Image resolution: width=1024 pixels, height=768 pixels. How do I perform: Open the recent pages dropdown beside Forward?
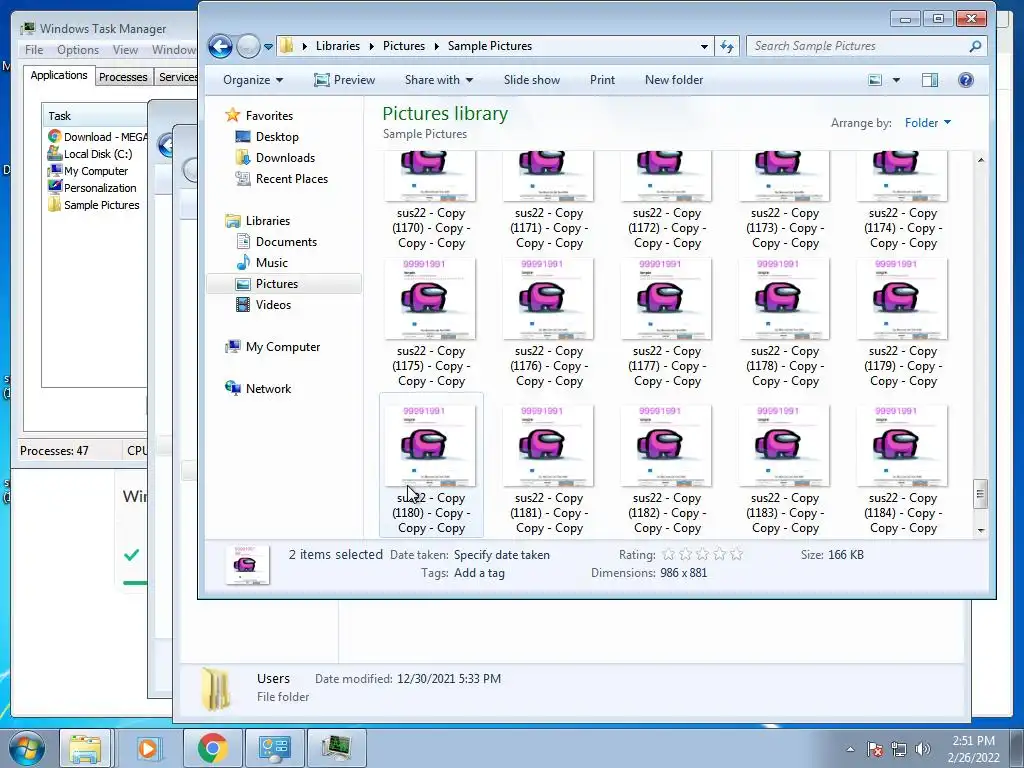pos(268,47)
